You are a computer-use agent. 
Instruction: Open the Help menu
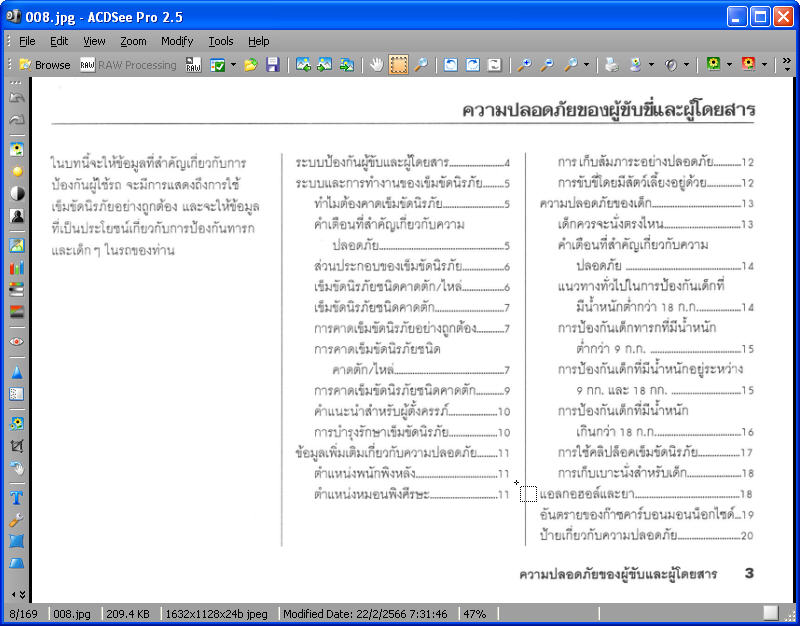(x=259, y=41)
